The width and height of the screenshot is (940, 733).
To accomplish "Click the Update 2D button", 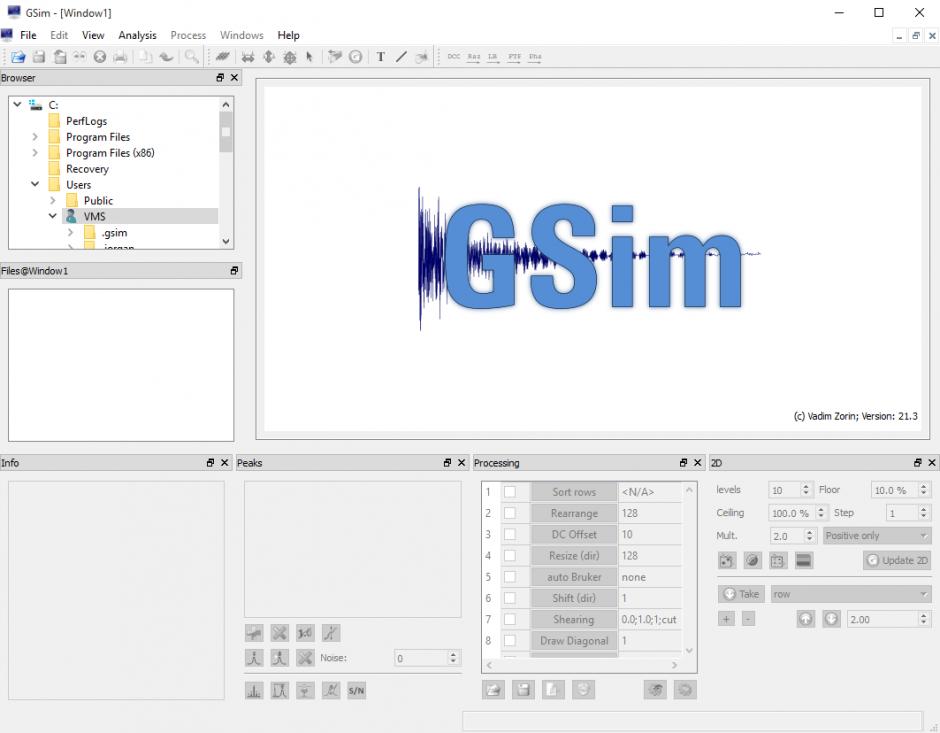I will 897,560.
